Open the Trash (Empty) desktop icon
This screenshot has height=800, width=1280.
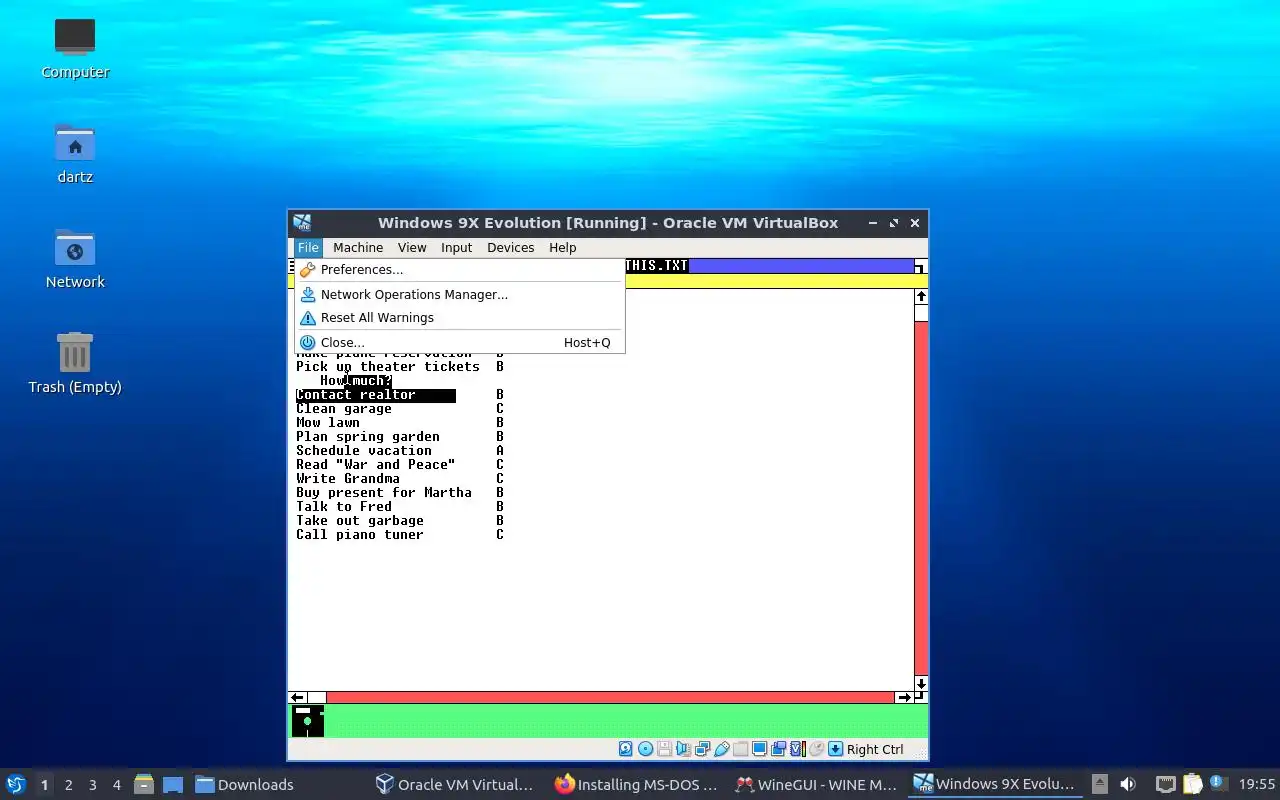[x=75, y=363]
